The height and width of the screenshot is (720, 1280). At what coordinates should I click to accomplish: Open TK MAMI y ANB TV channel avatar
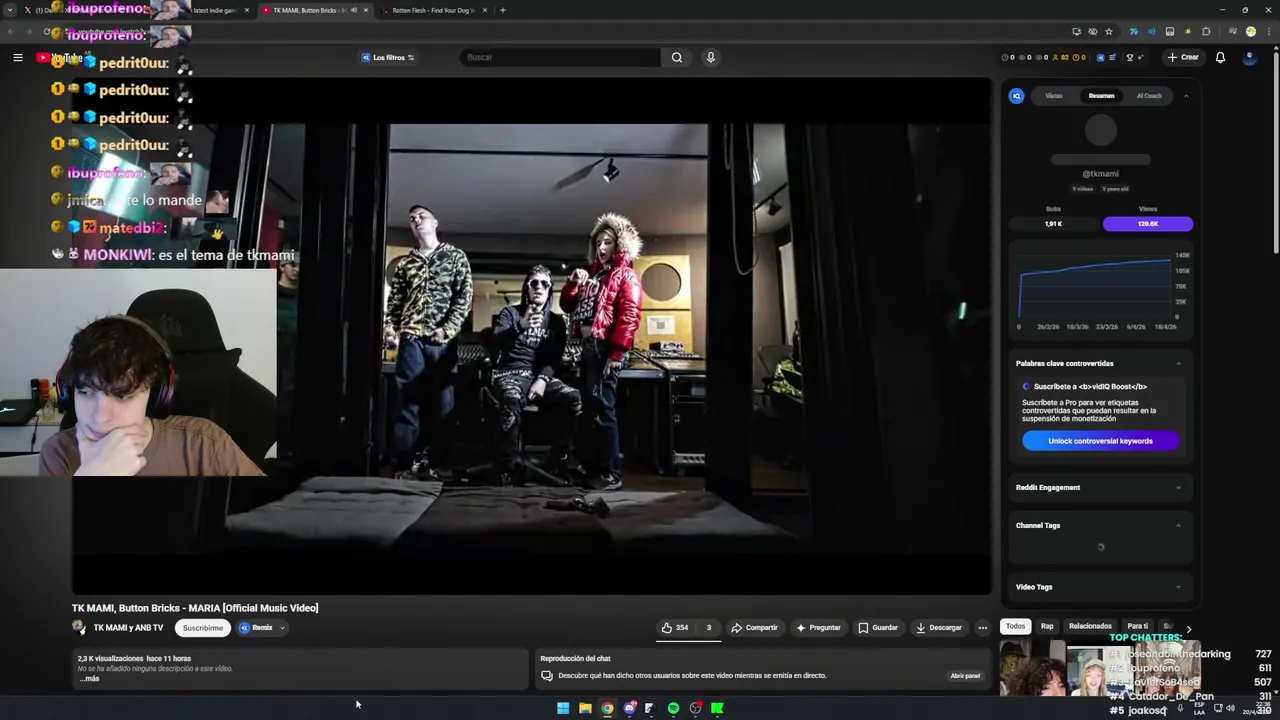coord(79,628)
